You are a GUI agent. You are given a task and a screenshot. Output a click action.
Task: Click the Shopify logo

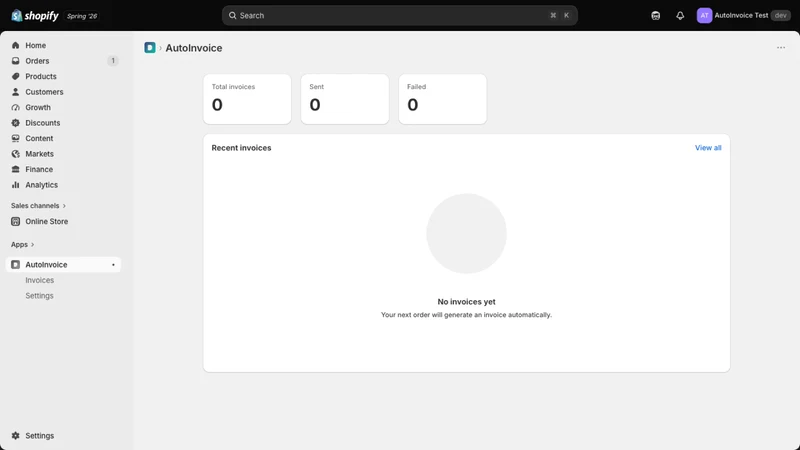coord(35,16)
